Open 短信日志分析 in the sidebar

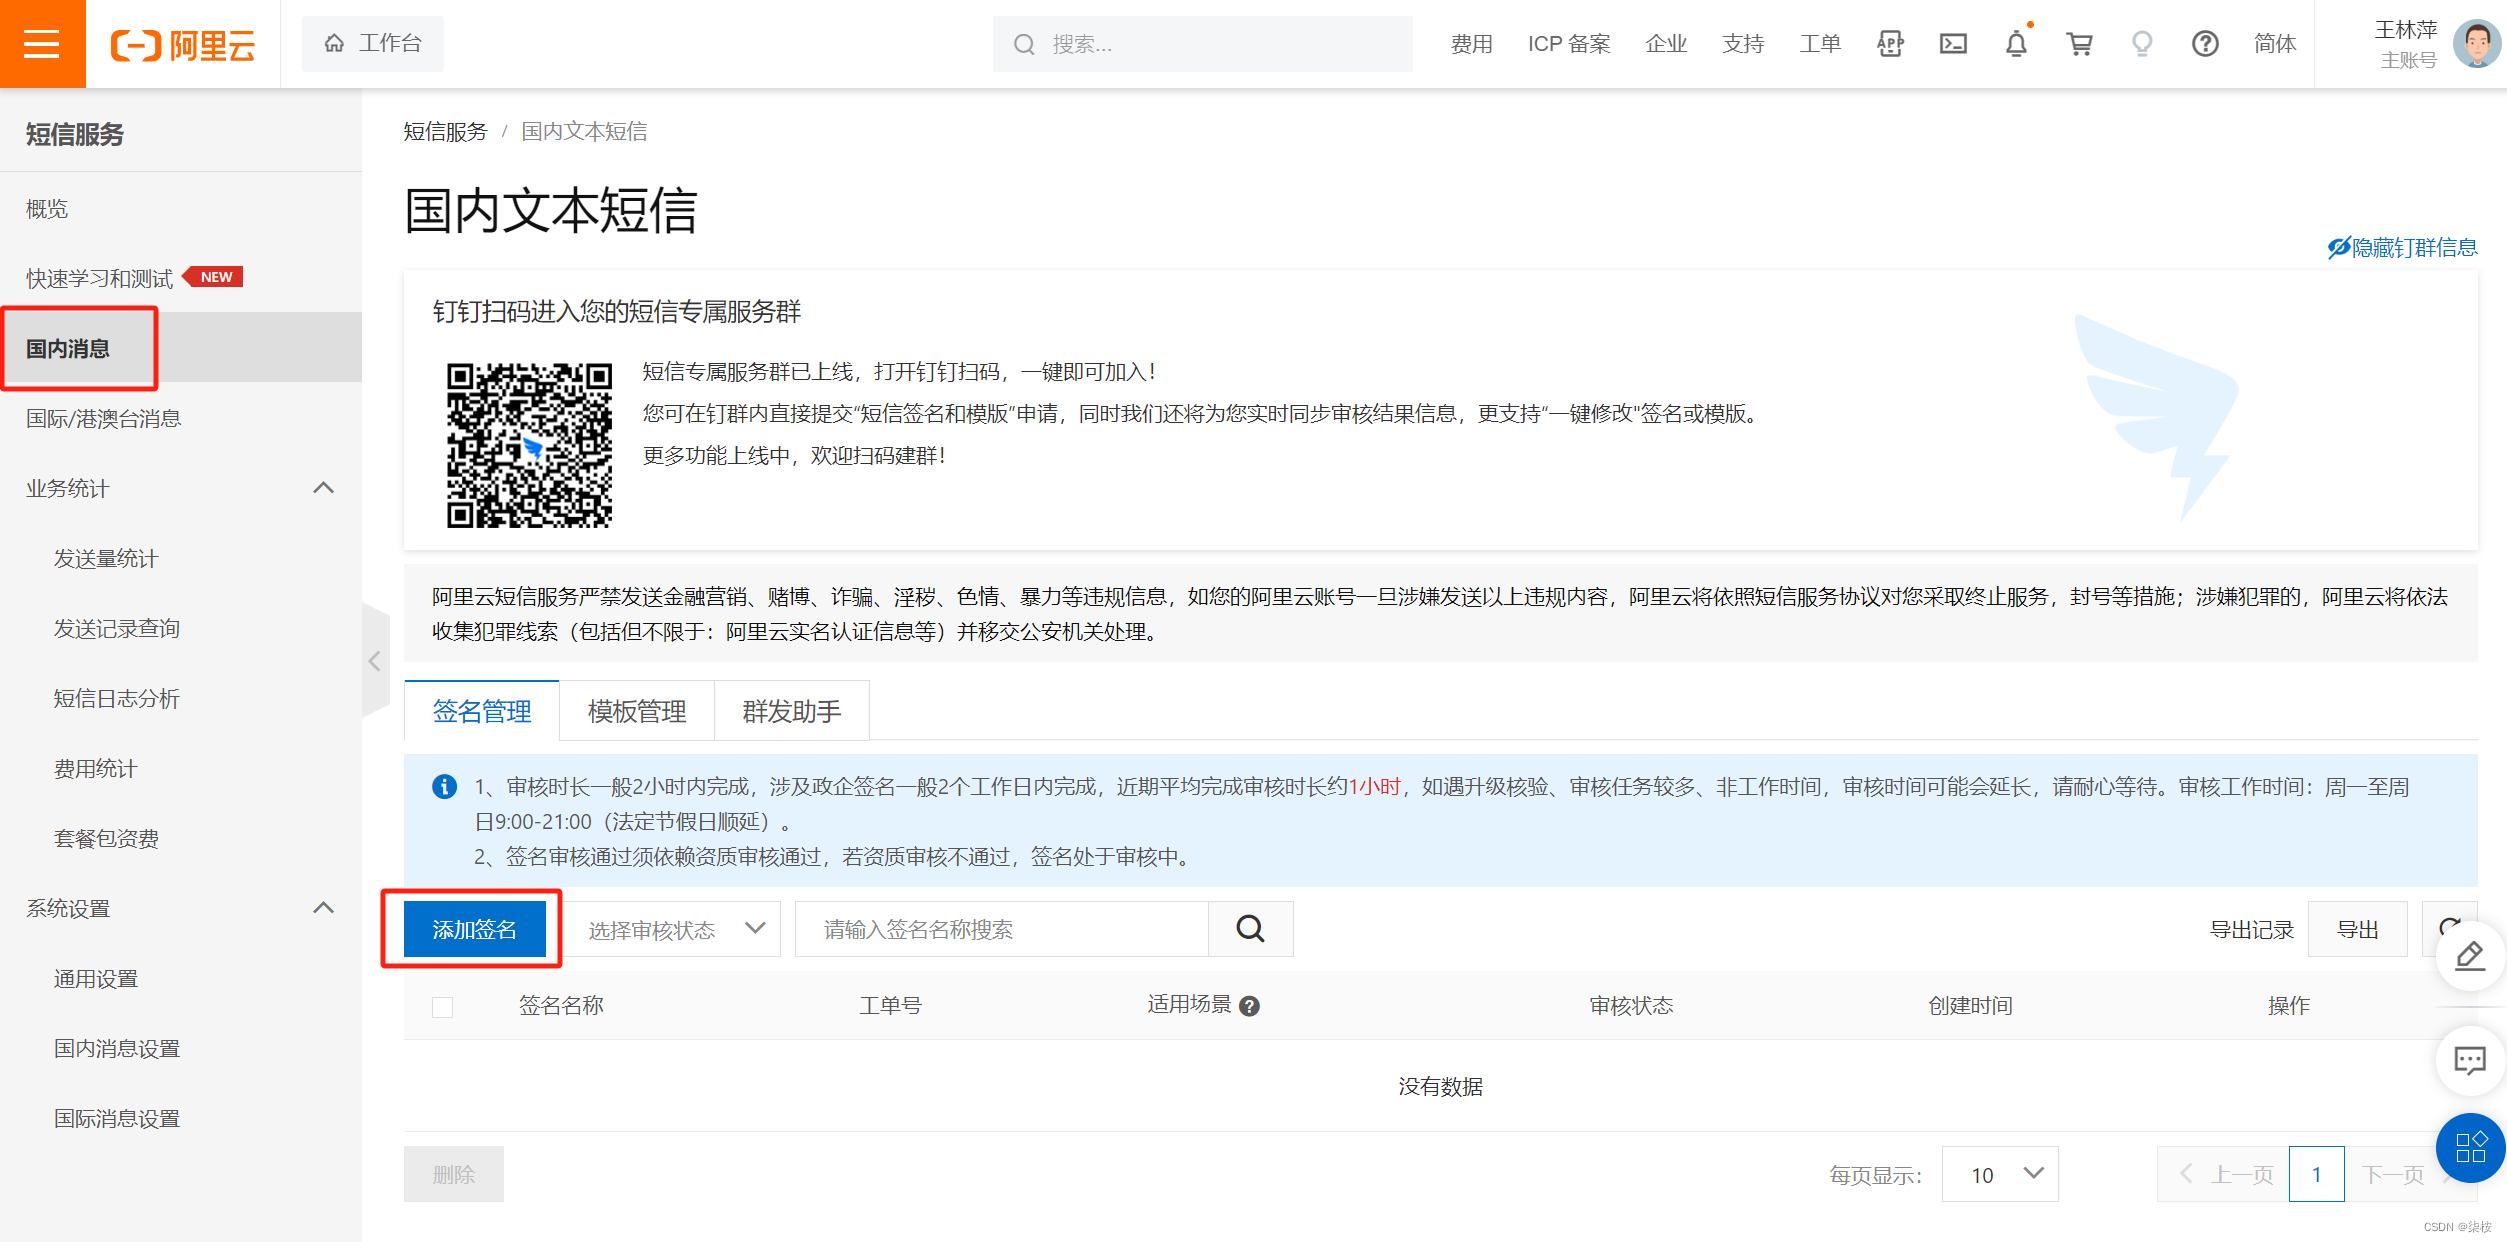coord(117,698)
